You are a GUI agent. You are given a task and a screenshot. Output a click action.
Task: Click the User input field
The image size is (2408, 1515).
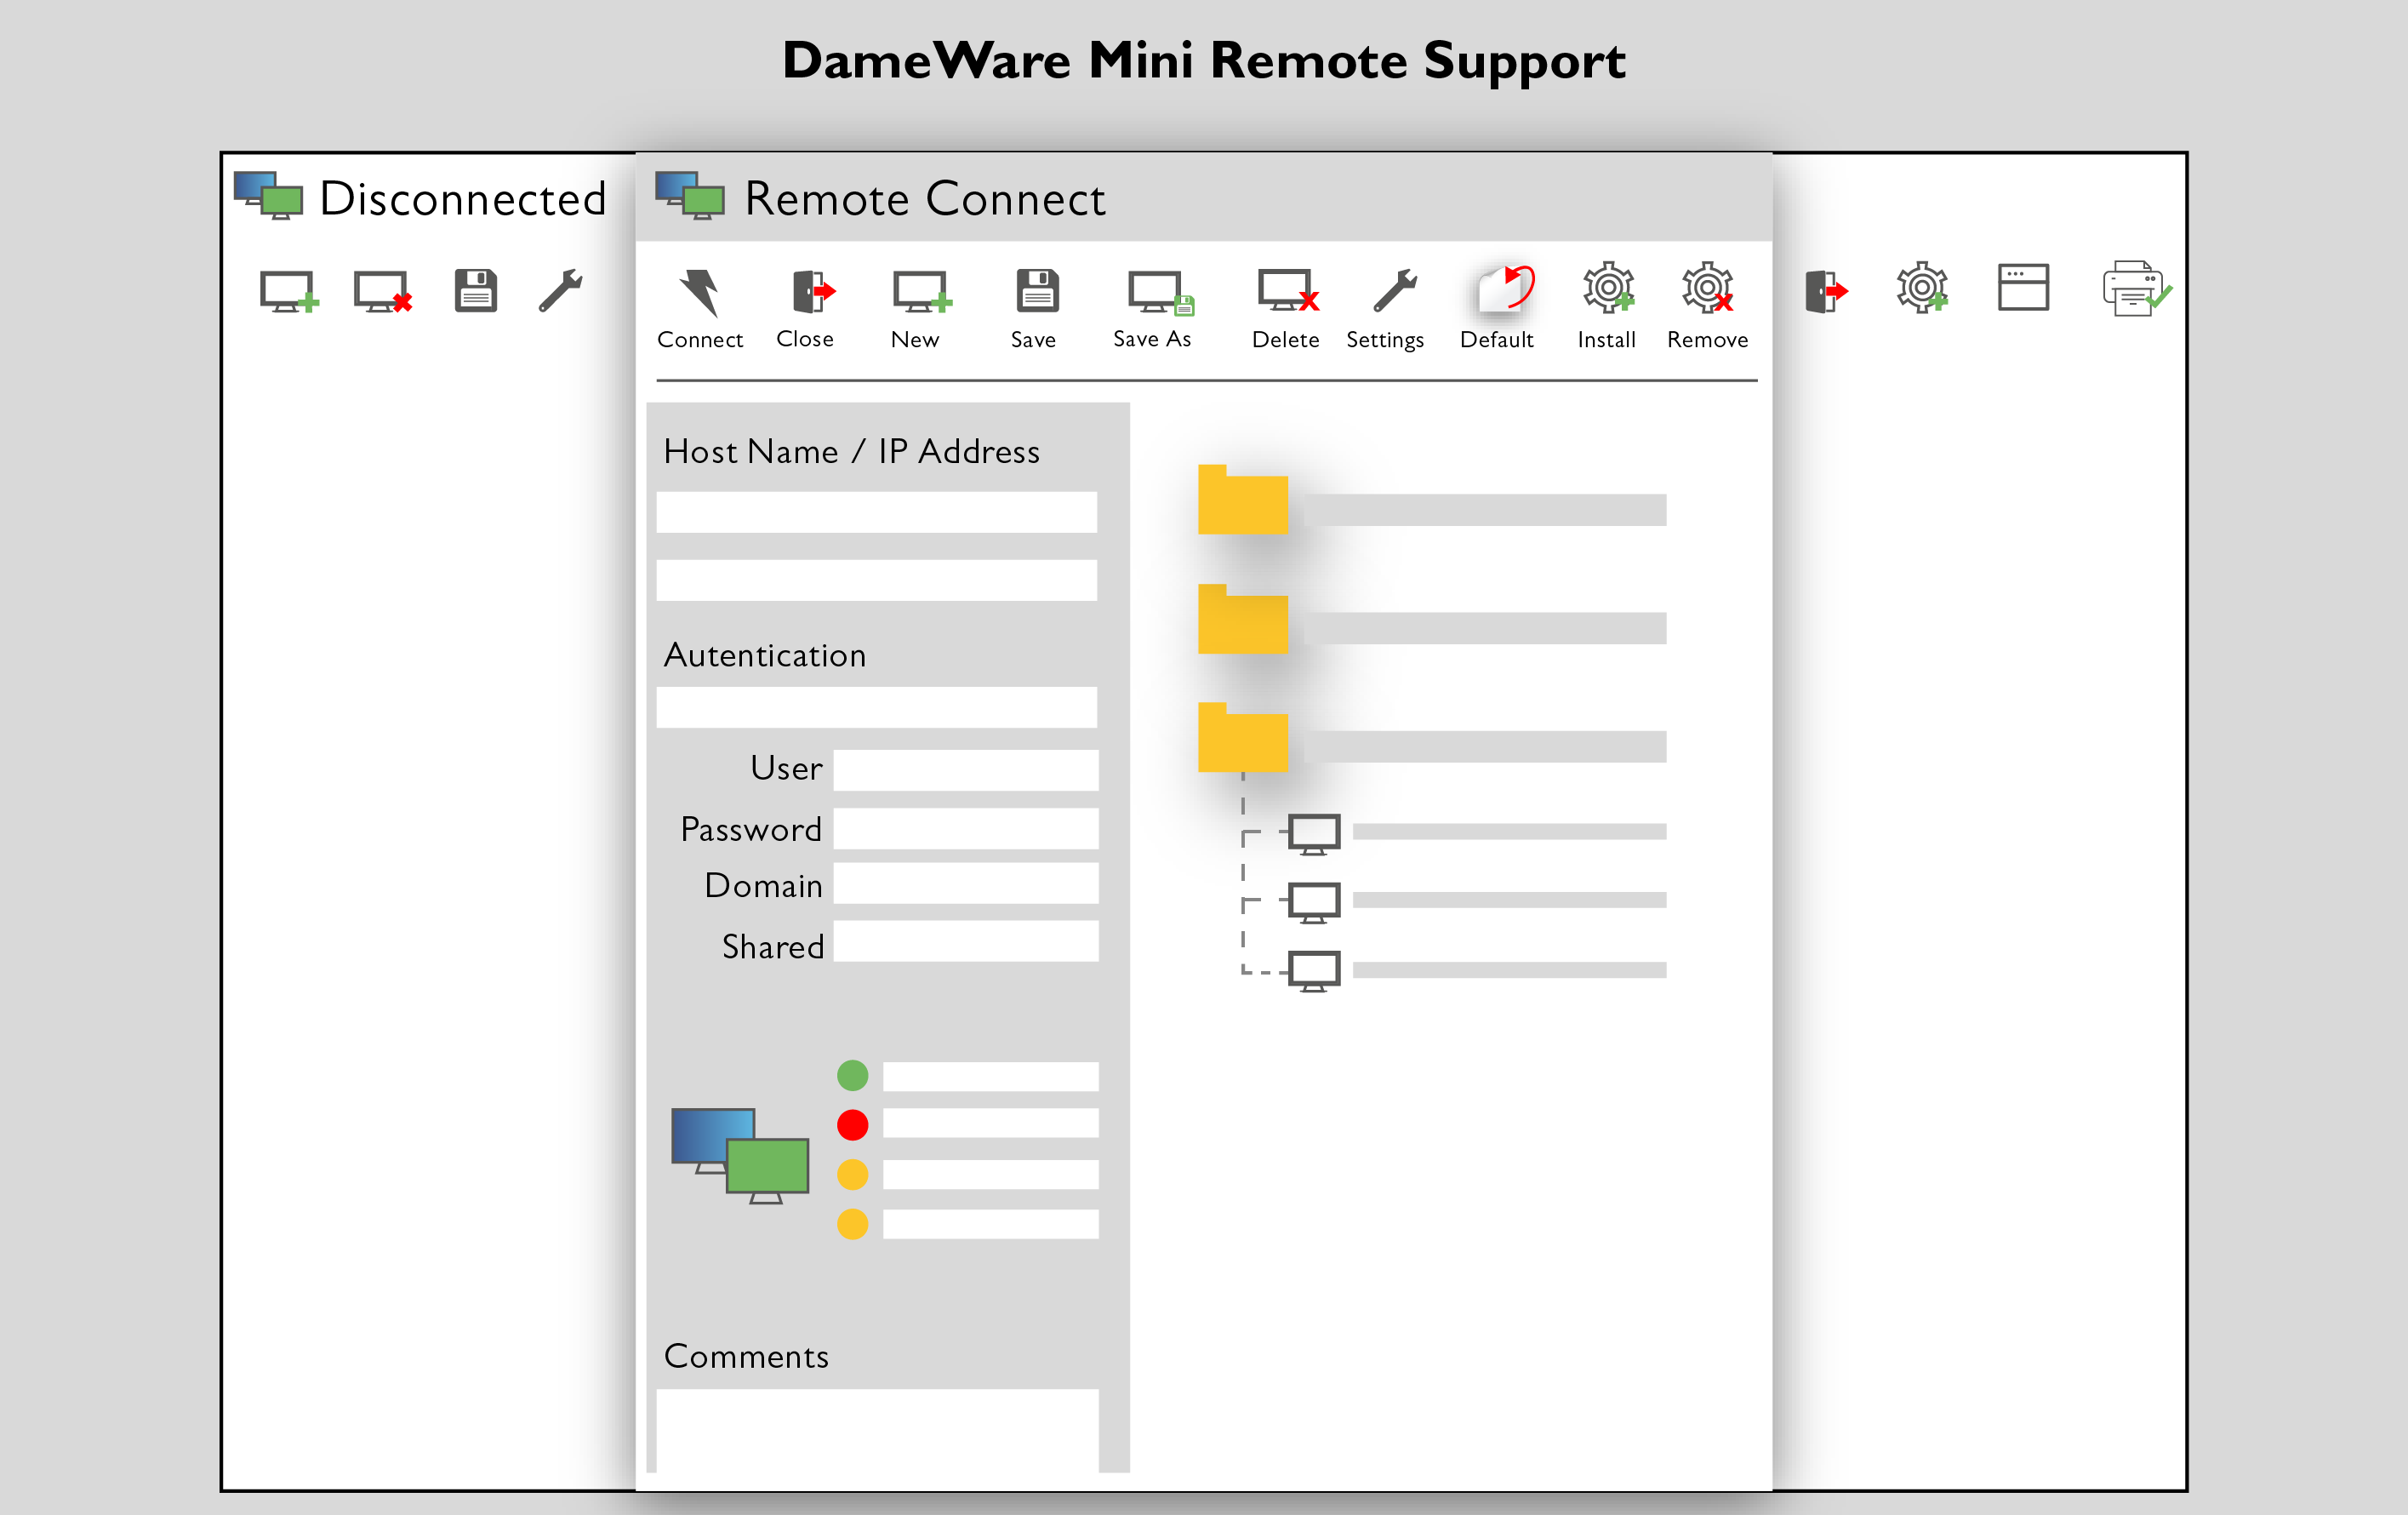(966, 770)
